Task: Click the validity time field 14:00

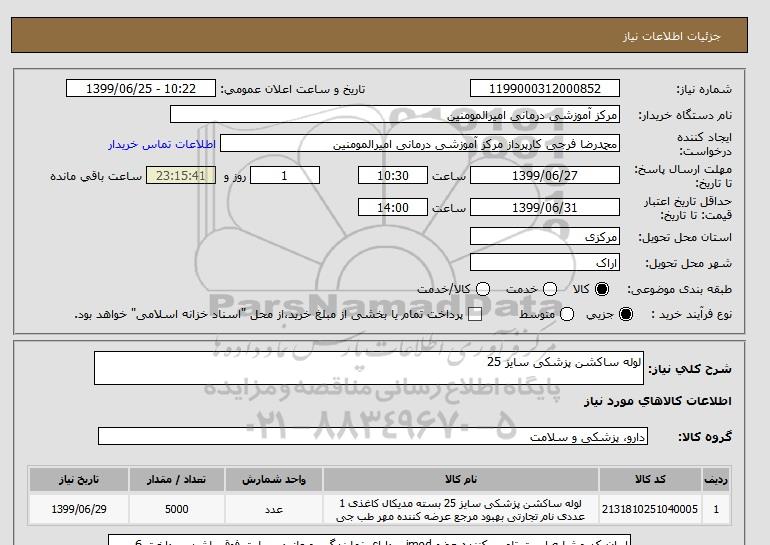Action: [393, 207]
